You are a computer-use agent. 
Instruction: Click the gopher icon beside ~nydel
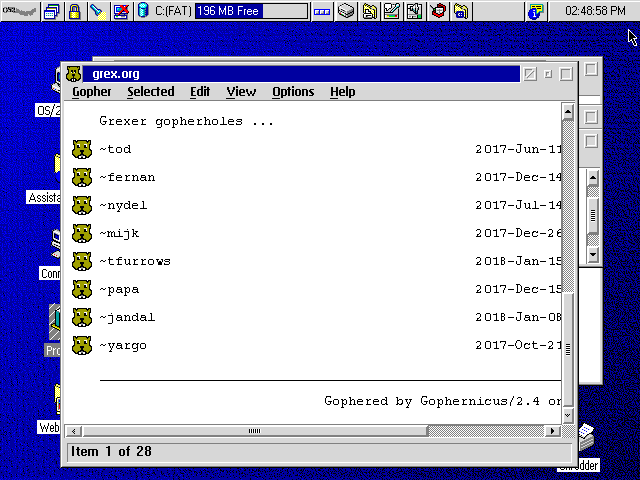[82, 206]
